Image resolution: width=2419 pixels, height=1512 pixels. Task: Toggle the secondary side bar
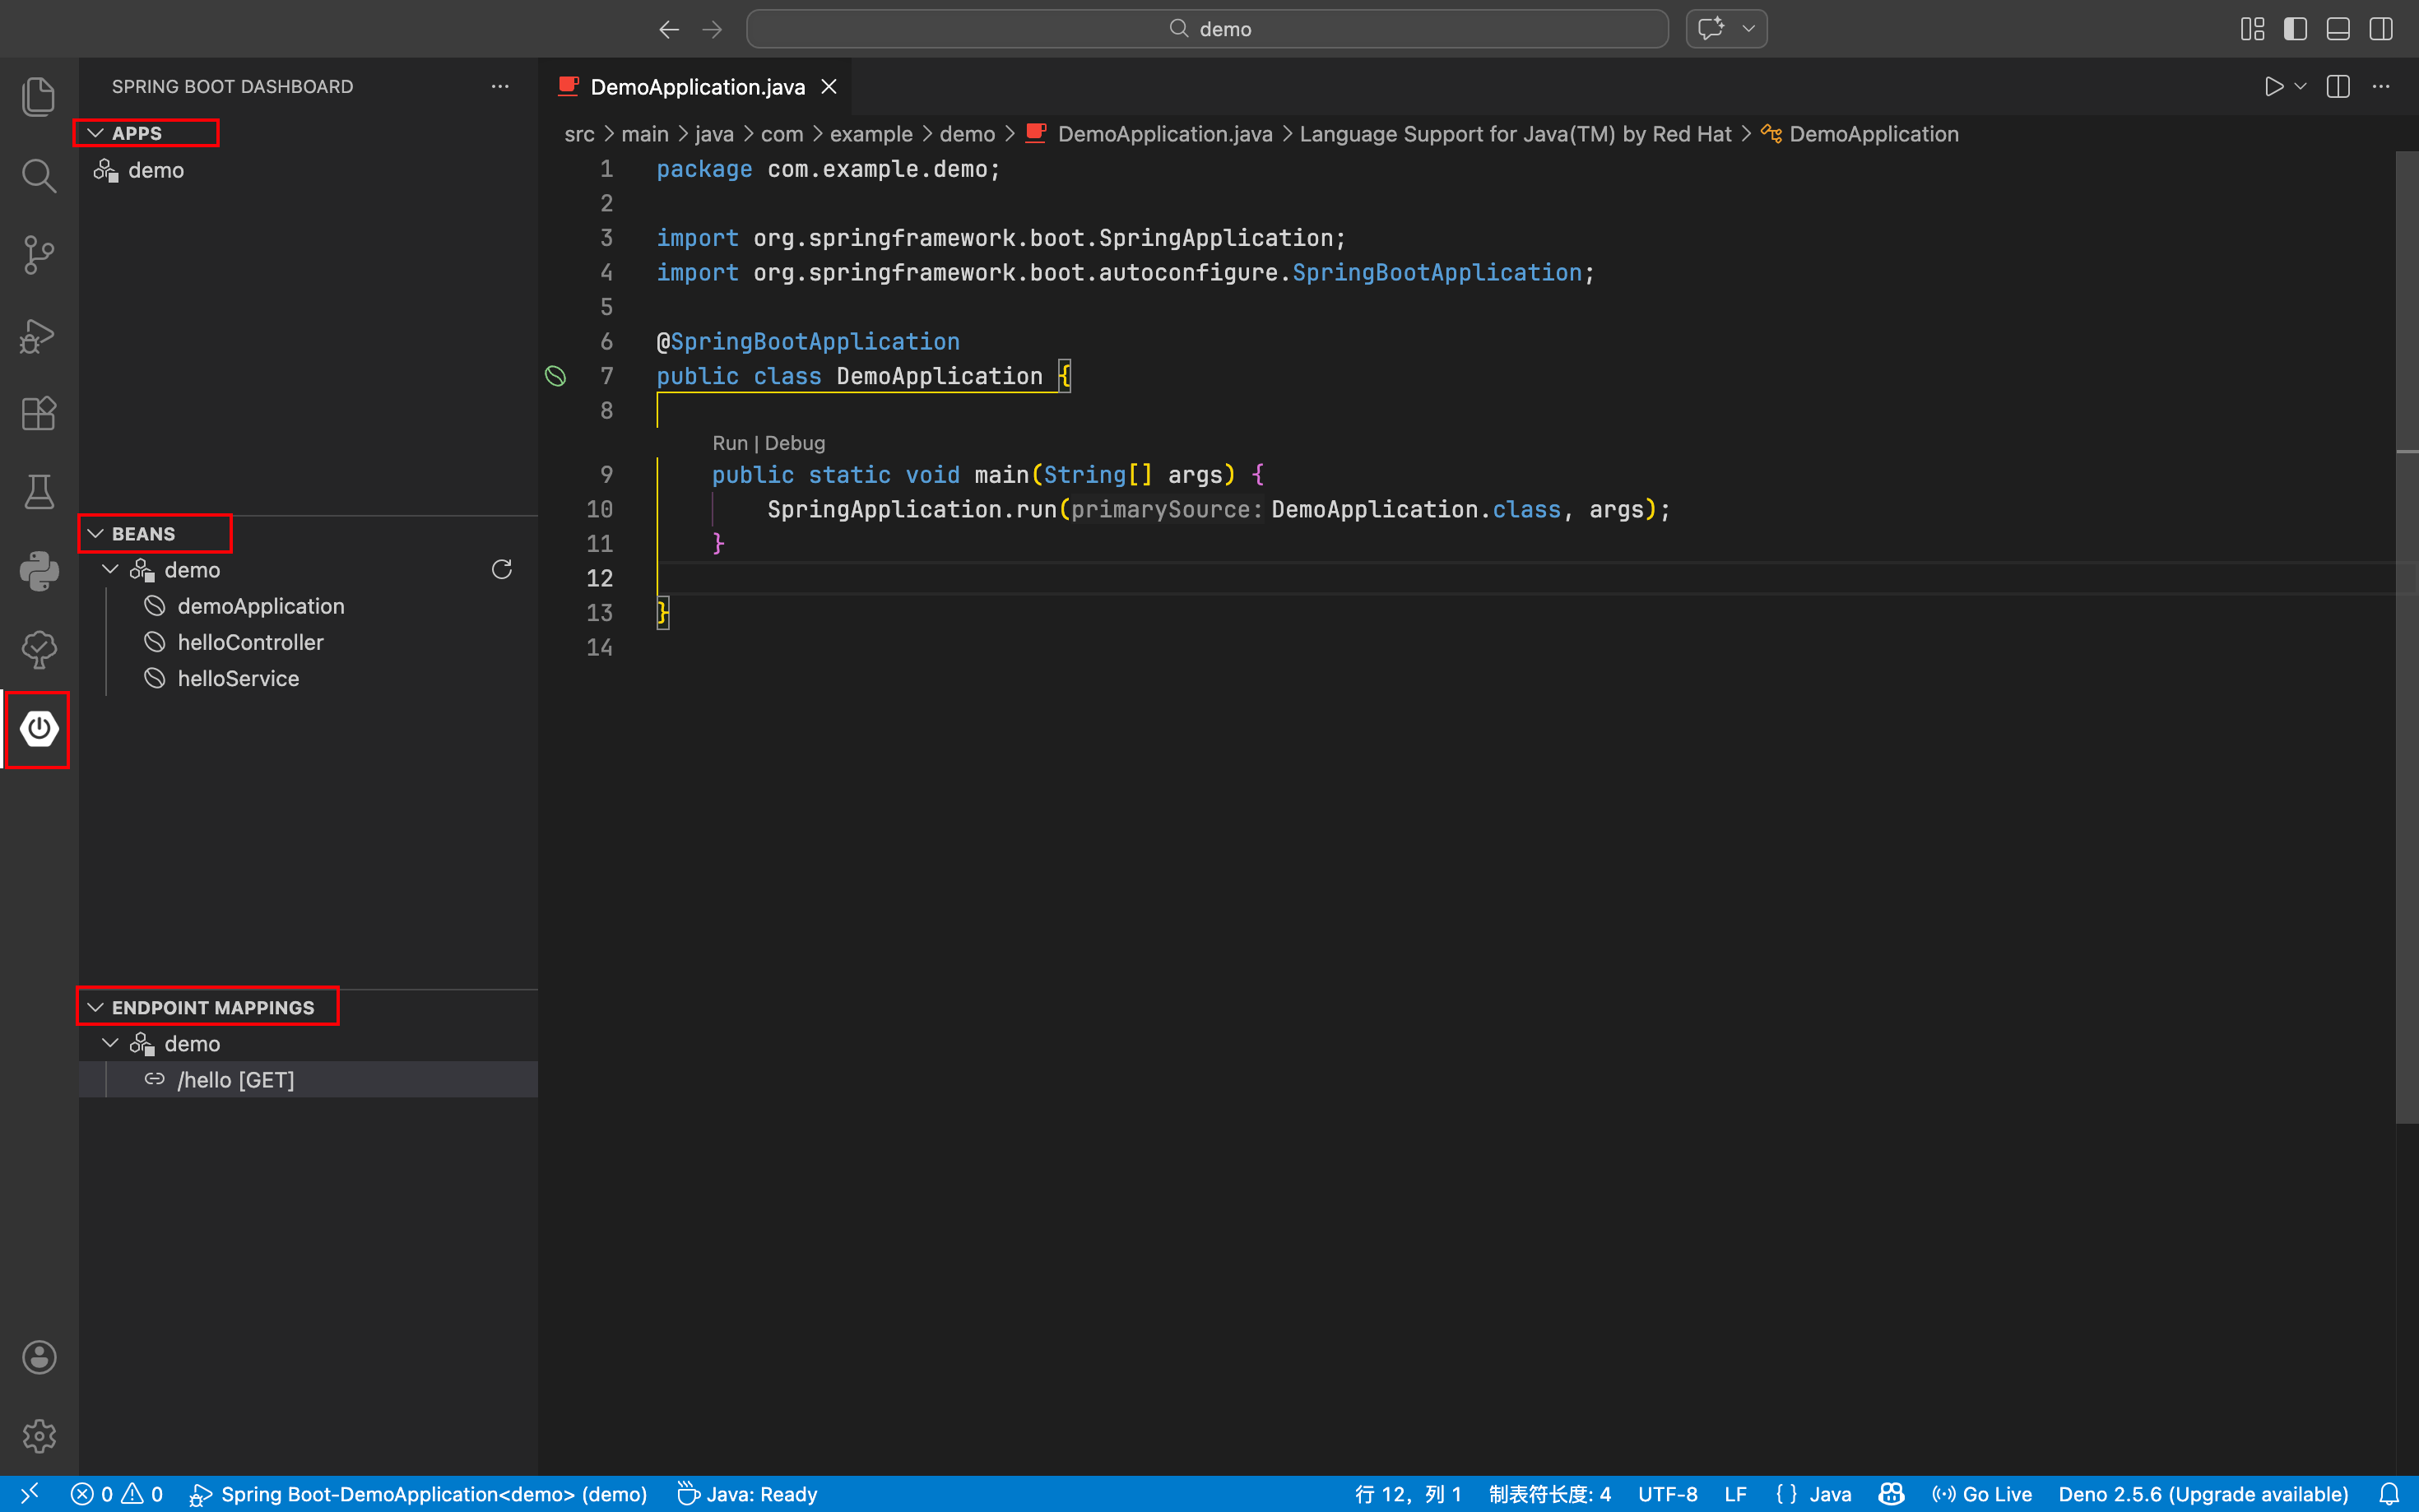(x=2381, y=29)
